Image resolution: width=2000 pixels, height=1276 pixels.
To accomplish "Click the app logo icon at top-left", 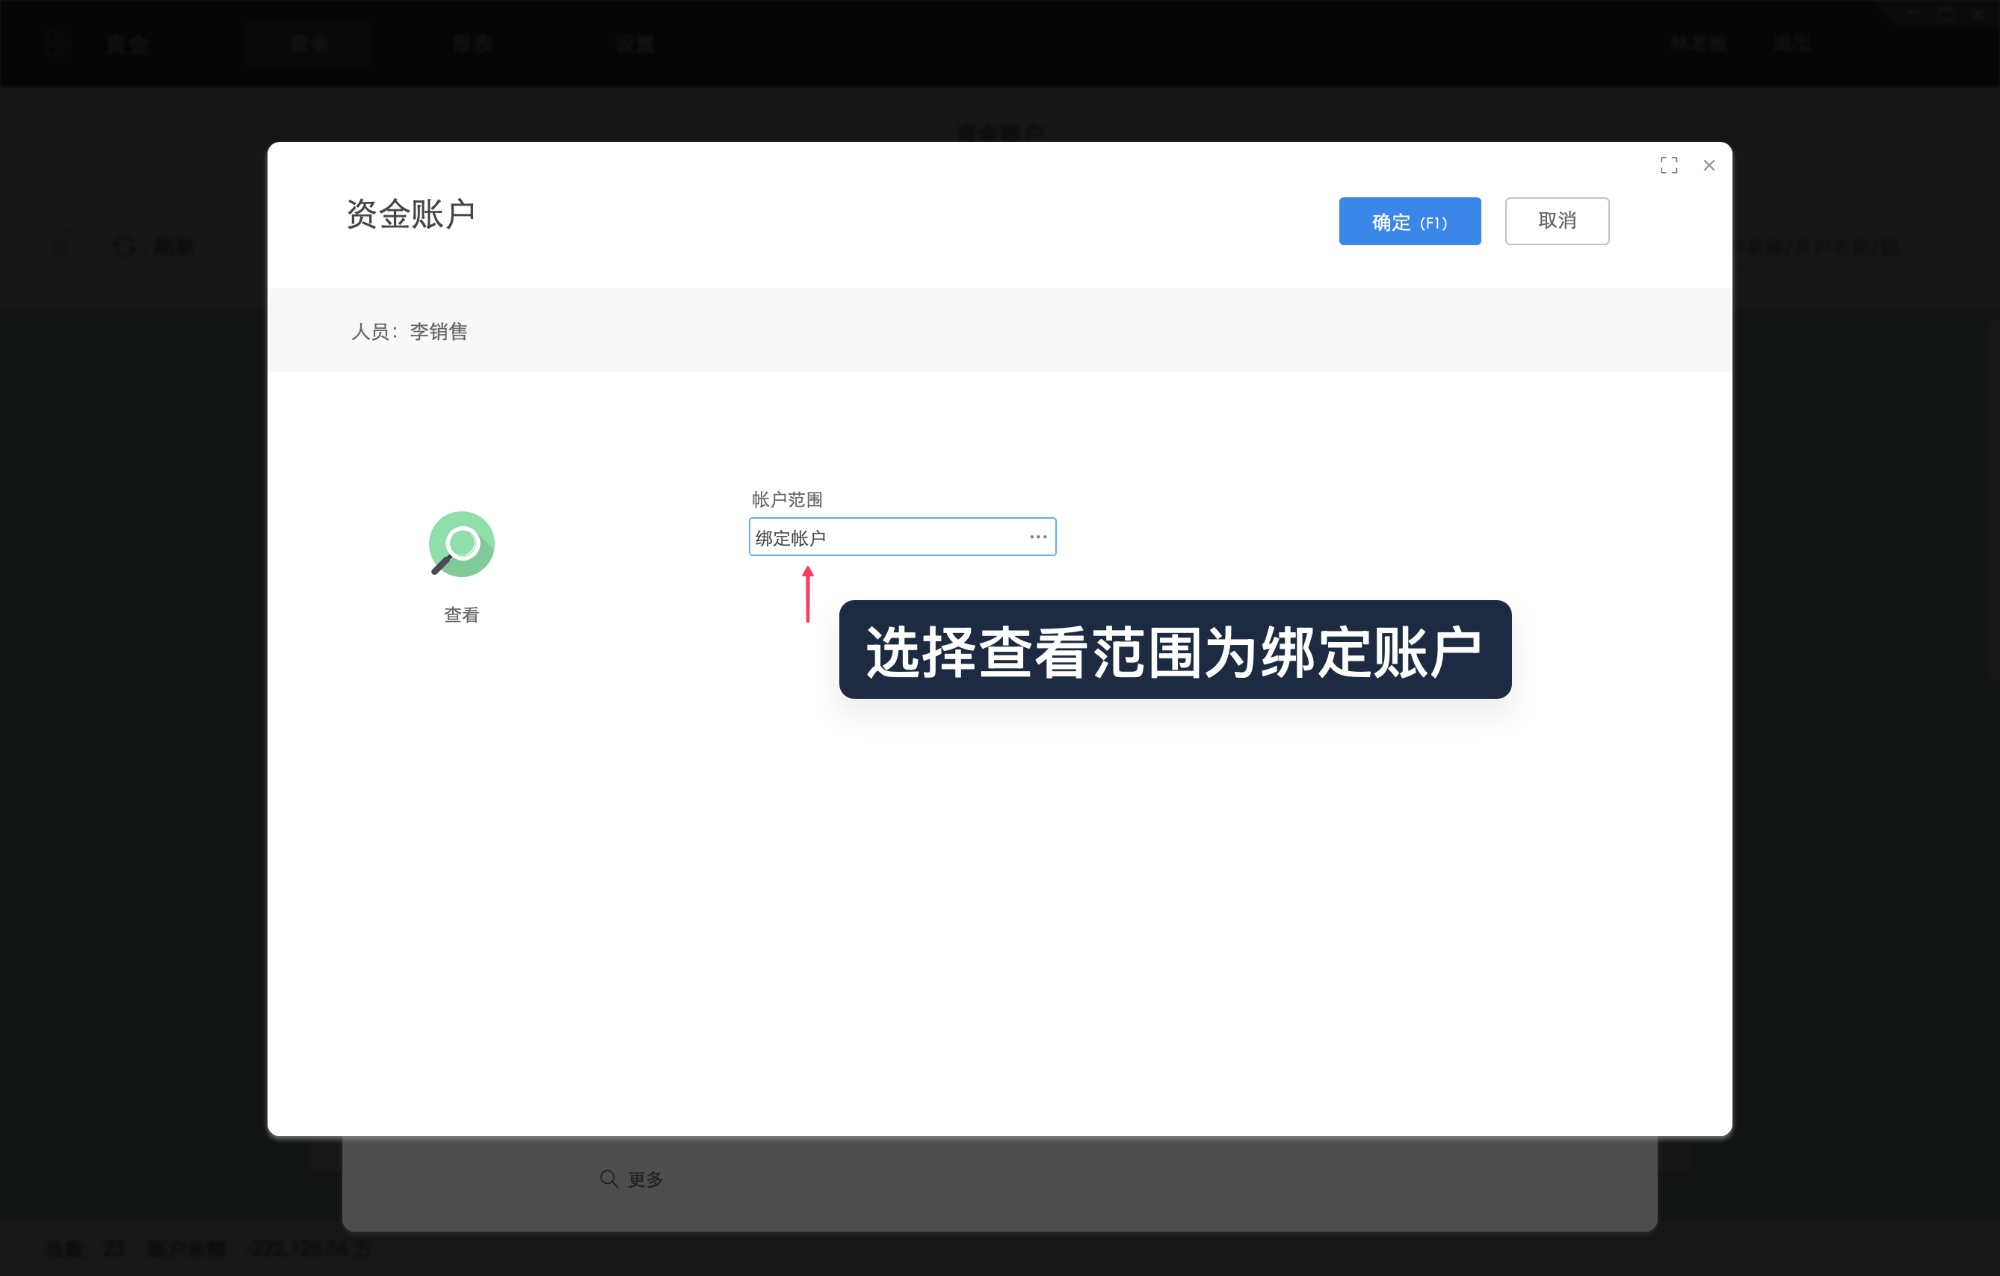I will tap(59, 43).
